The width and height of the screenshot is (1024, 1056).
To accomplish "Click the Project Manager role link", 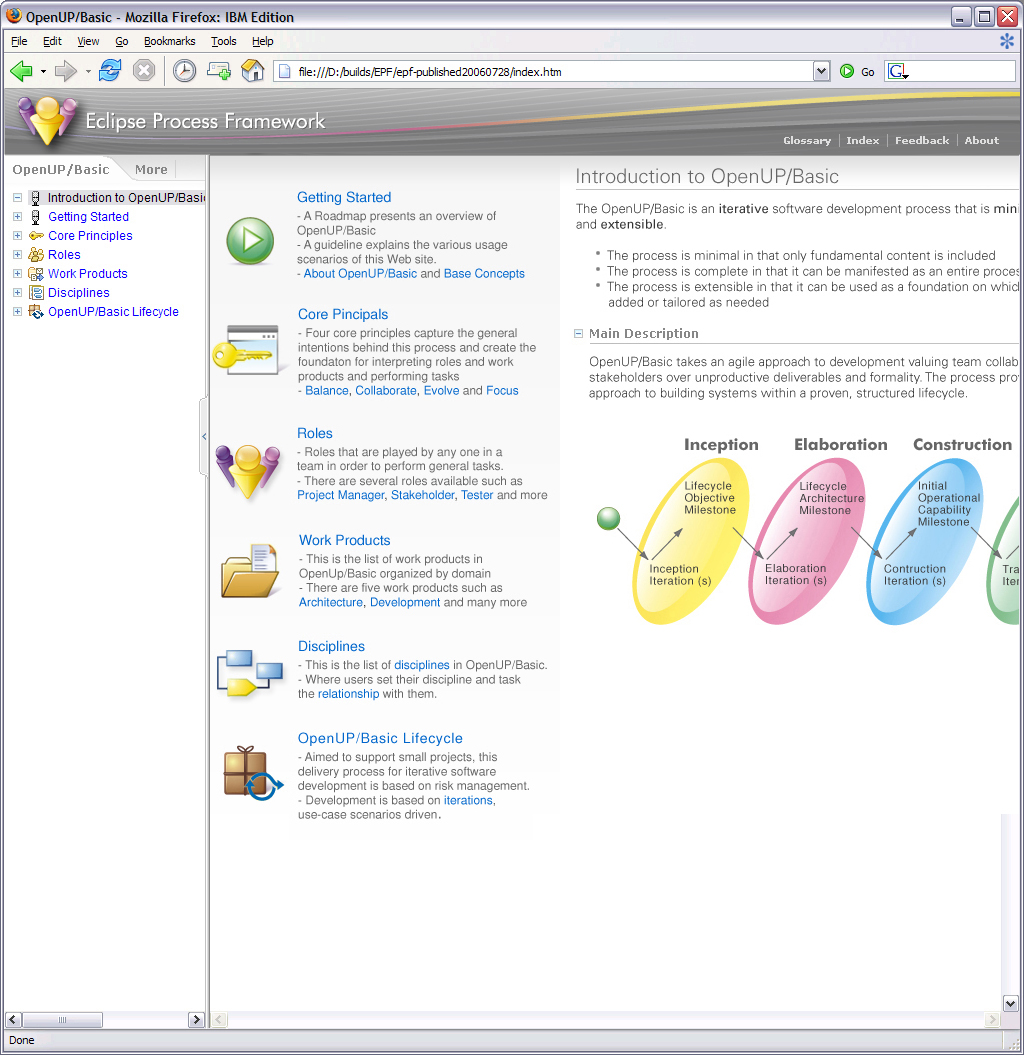I will coord(340,495).
